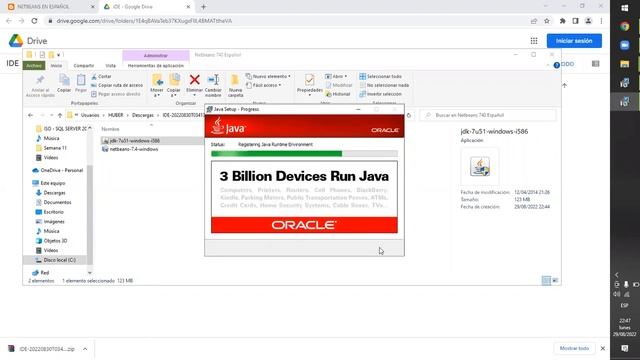
Task: Open Google apps grid icon in Drive
Action: [534, 41]
